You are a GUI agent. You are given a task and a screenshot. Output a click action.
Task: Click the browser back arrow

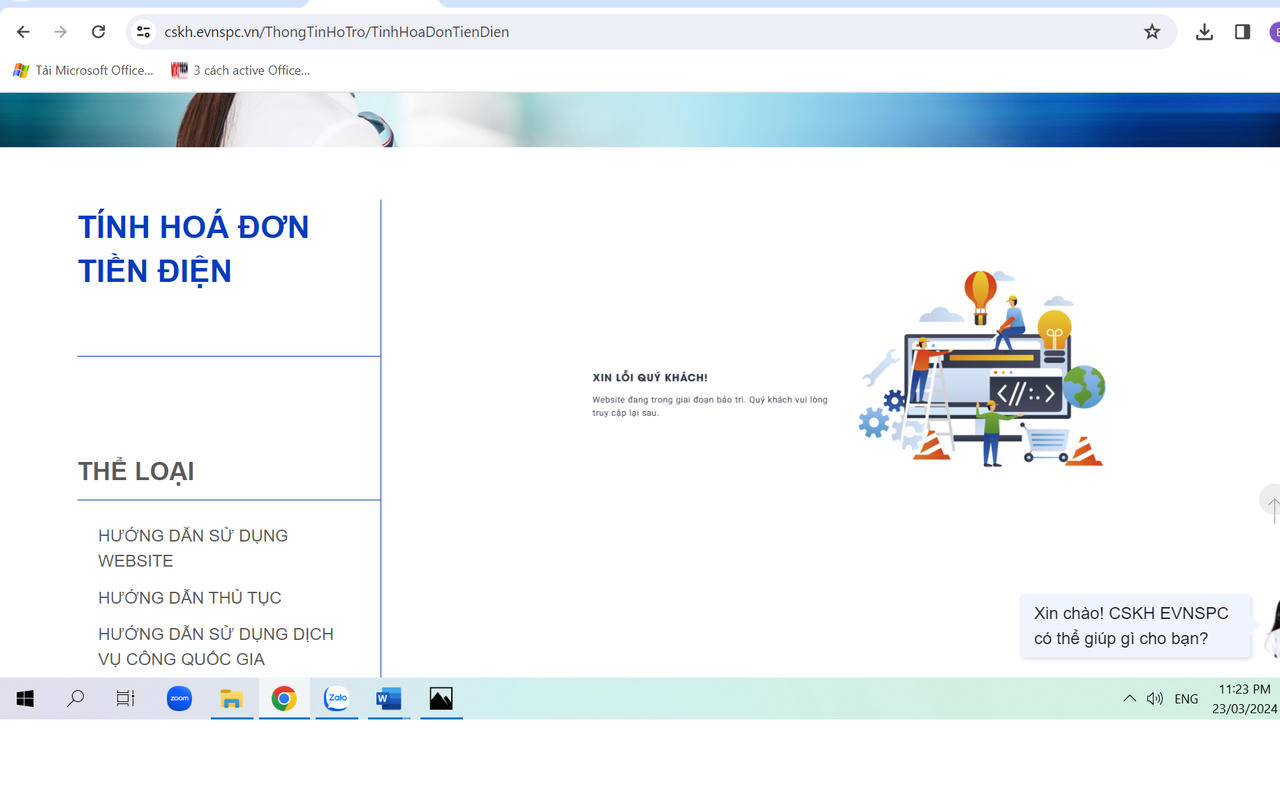point(23,32)
